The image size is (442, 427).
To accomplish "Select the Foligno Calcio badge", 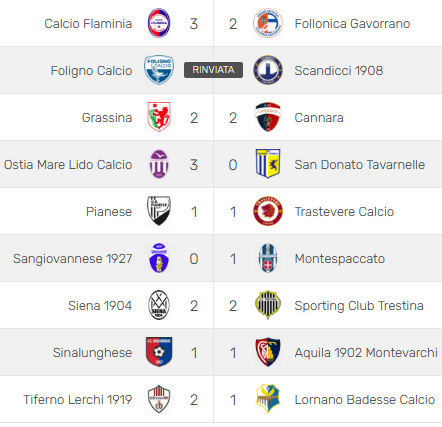I will pos(159,70).
